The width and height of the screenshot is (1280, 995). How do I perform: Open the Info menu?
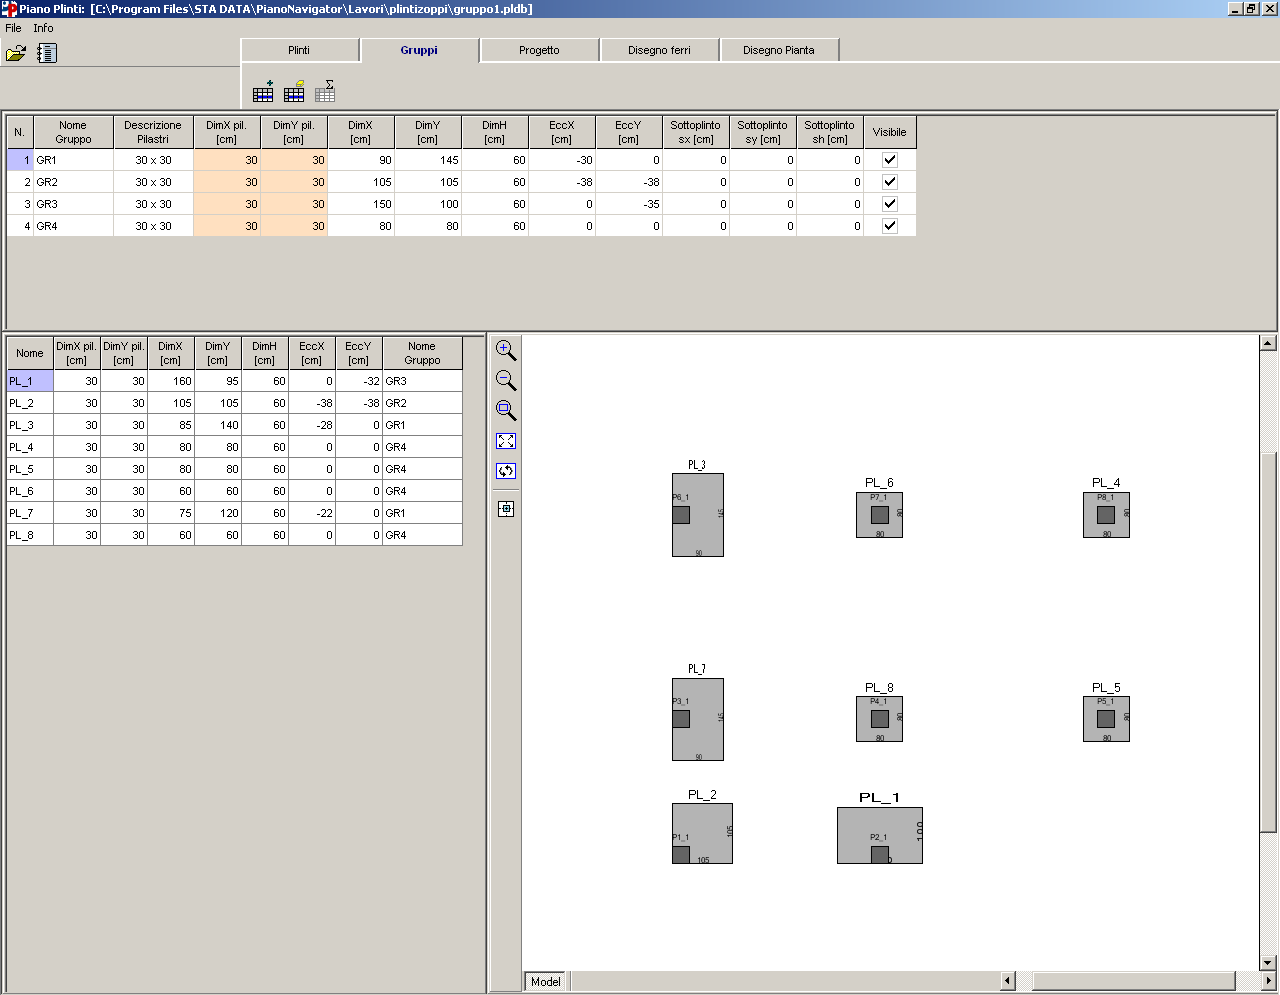click(x=43, y=28)
